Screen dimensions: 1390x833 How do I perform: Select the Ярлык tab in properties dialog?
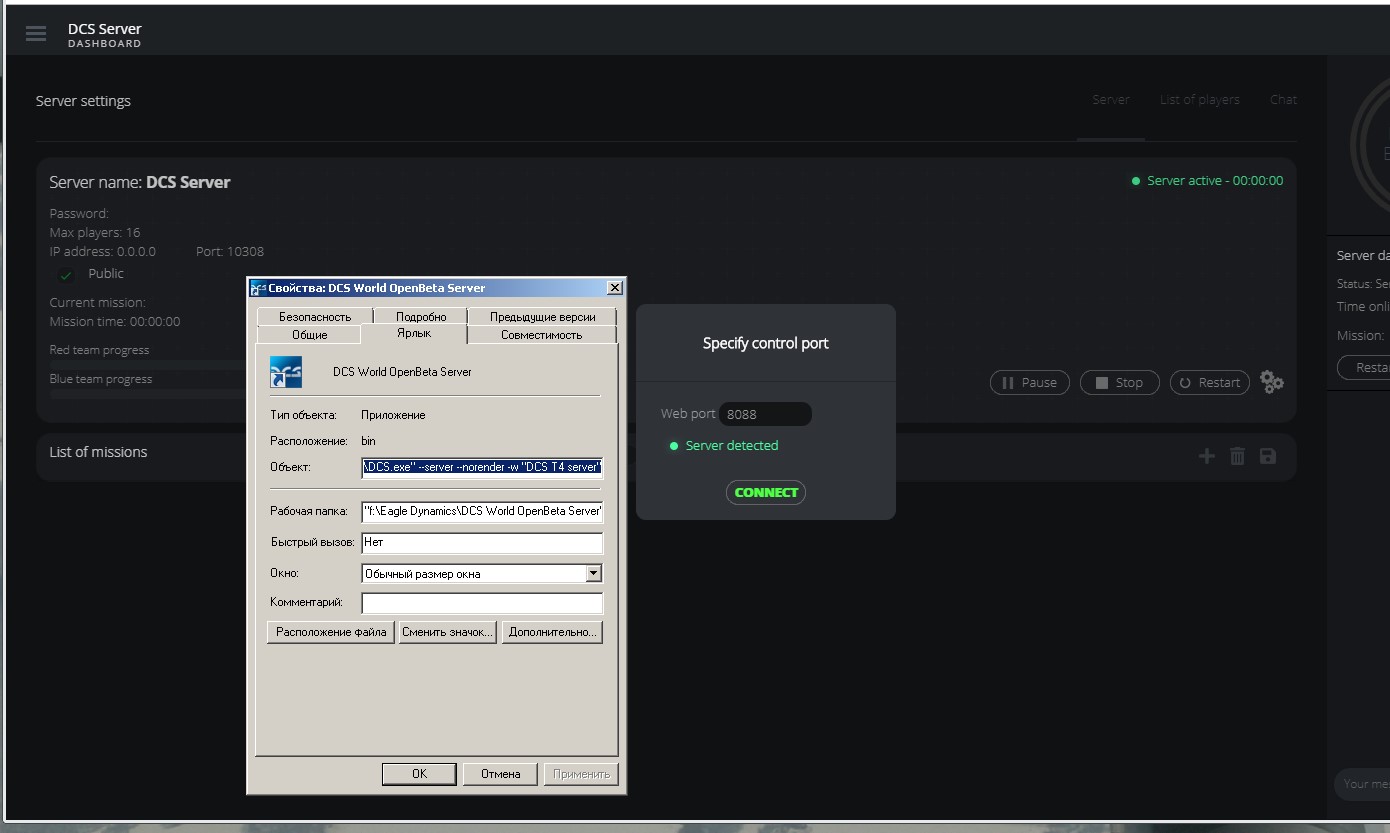pyautogui.click(x=414, y=333)
